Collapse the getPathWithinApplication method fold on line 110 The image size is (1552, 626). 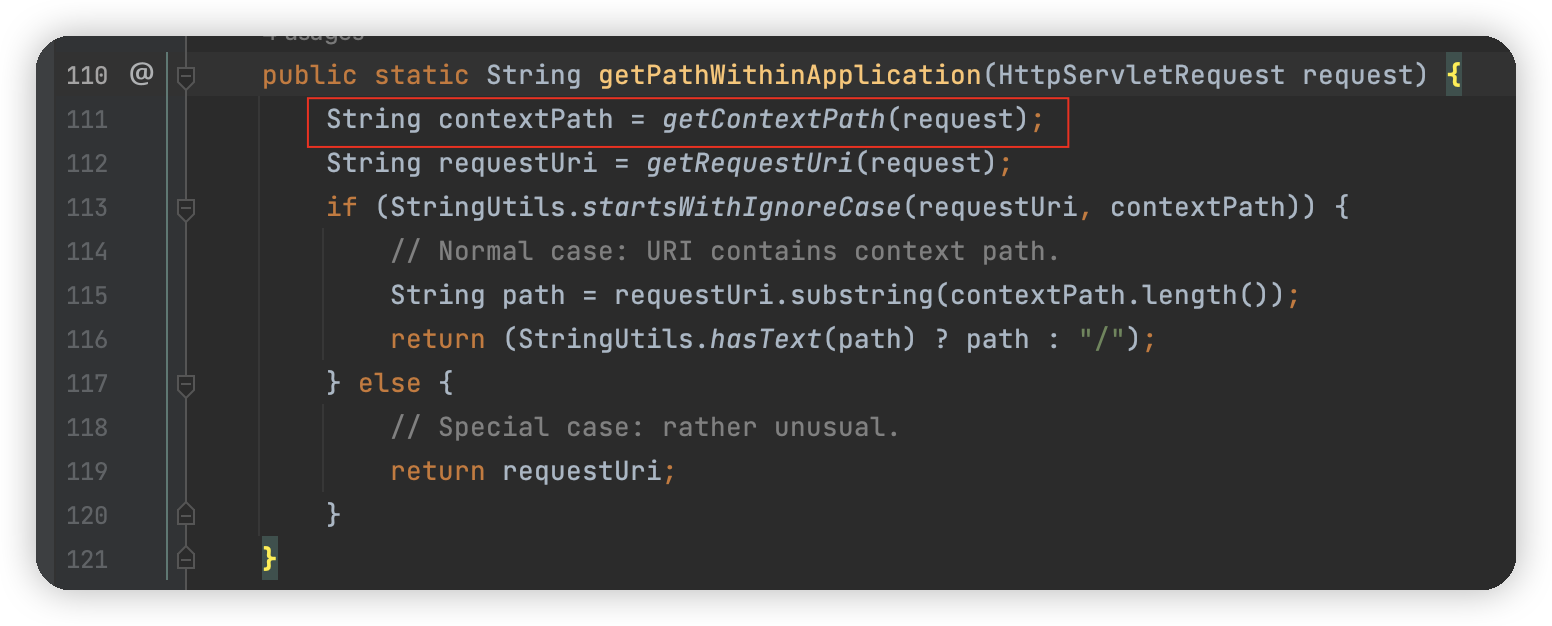point(185,75)
